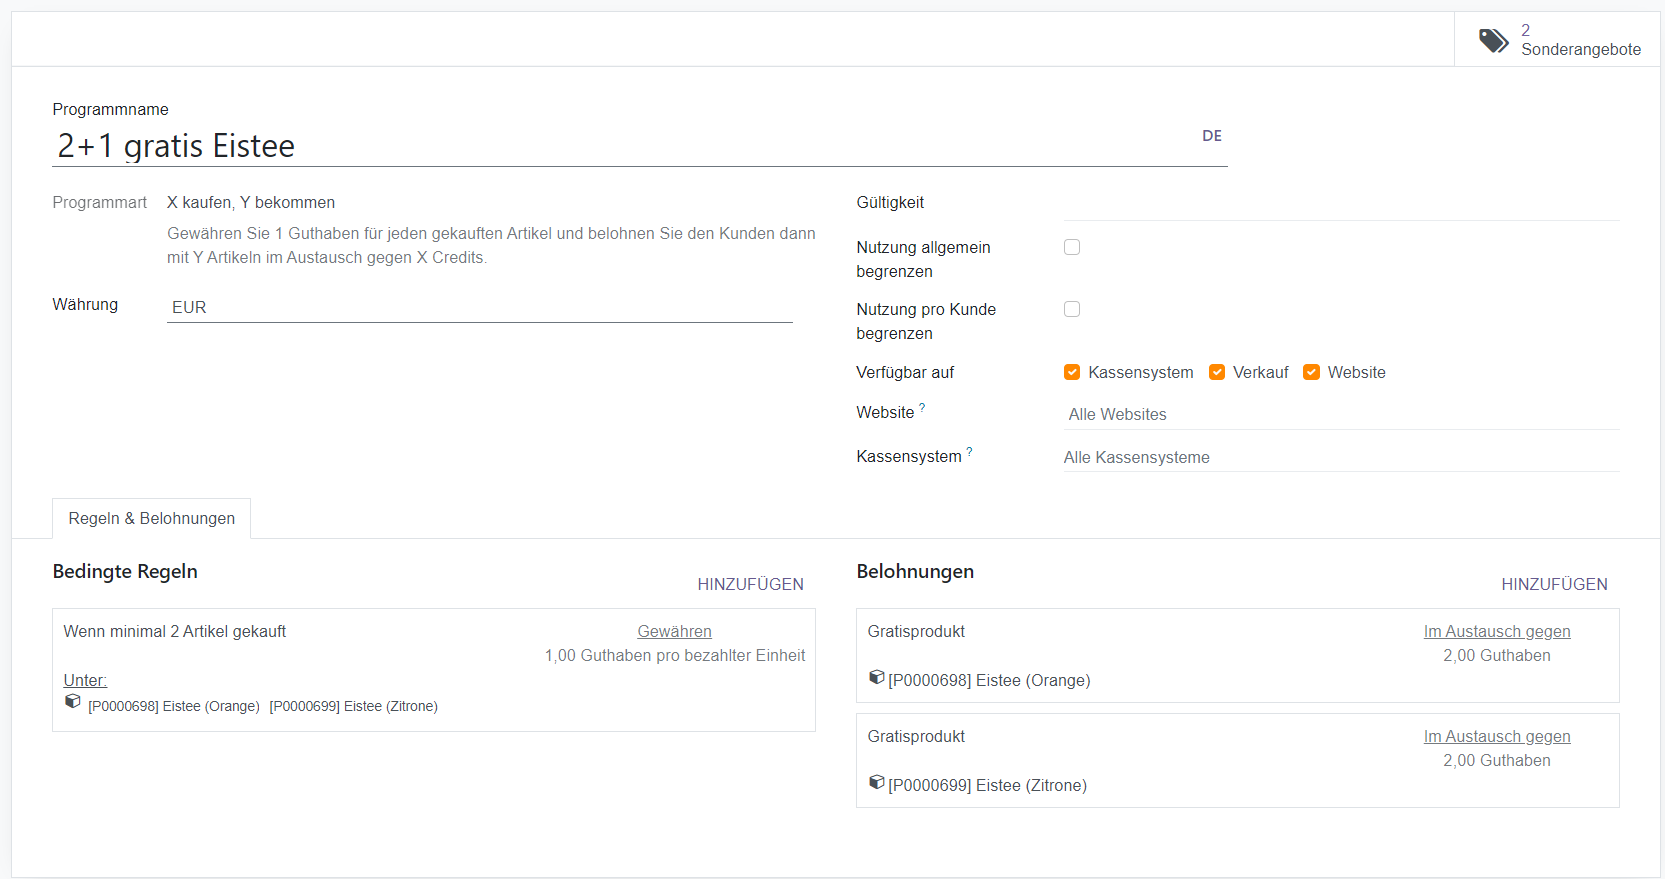Open the Alle Websites selection field

coord(1340,414)
